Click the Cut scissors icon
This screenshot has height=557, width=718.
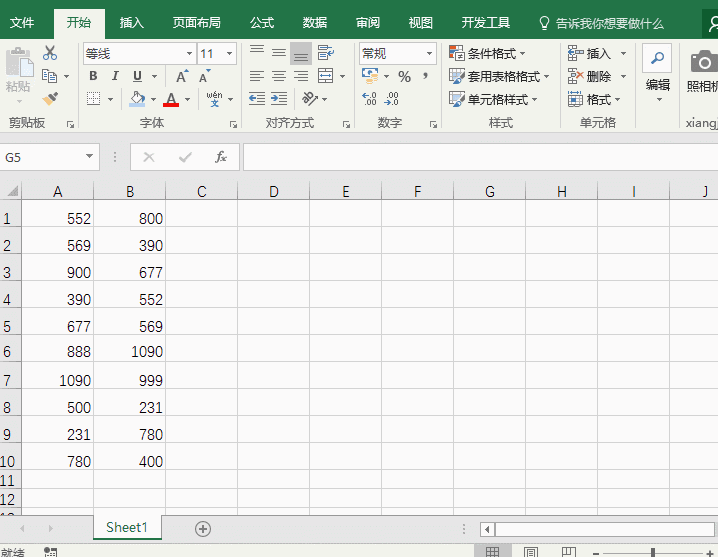coord(50,53)
